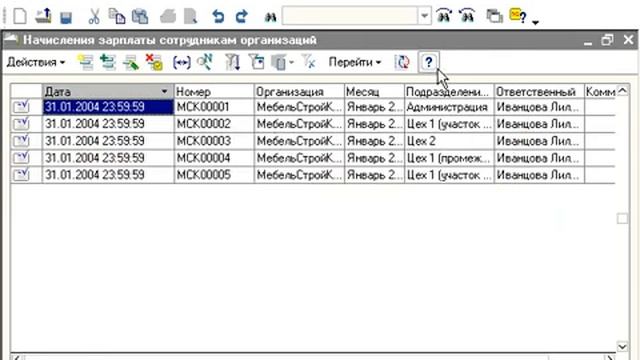Open toolbar options arrow at far right

[x=536, y=22]
